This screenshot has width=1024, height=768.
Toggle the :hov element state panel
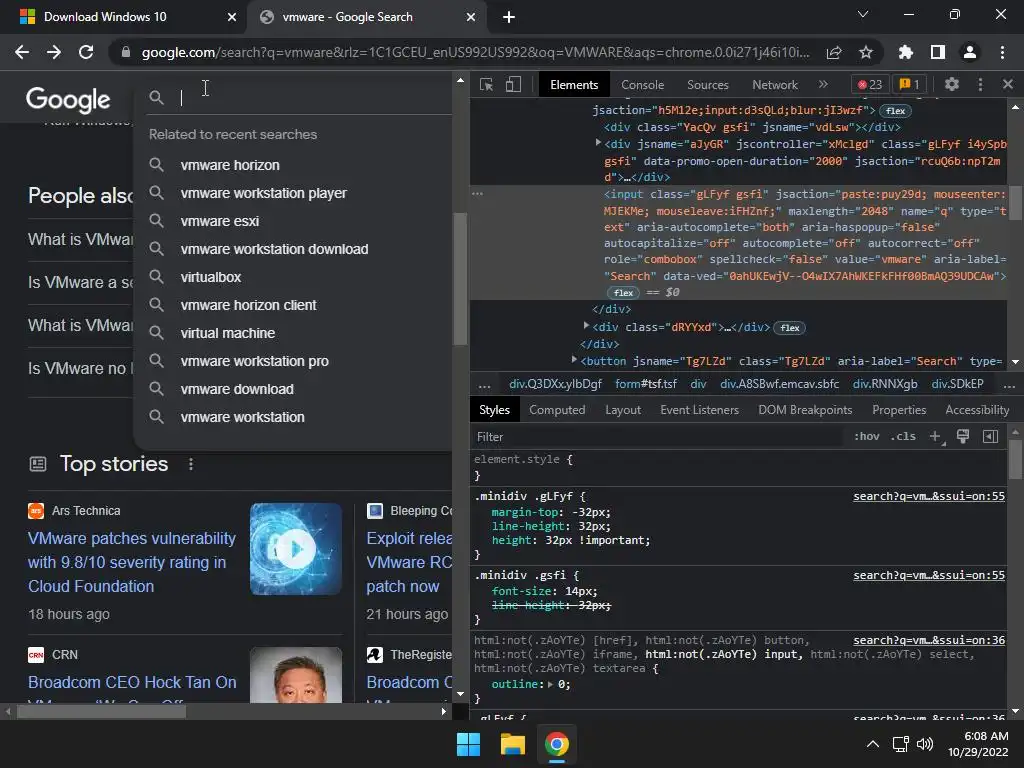(867, 436)
